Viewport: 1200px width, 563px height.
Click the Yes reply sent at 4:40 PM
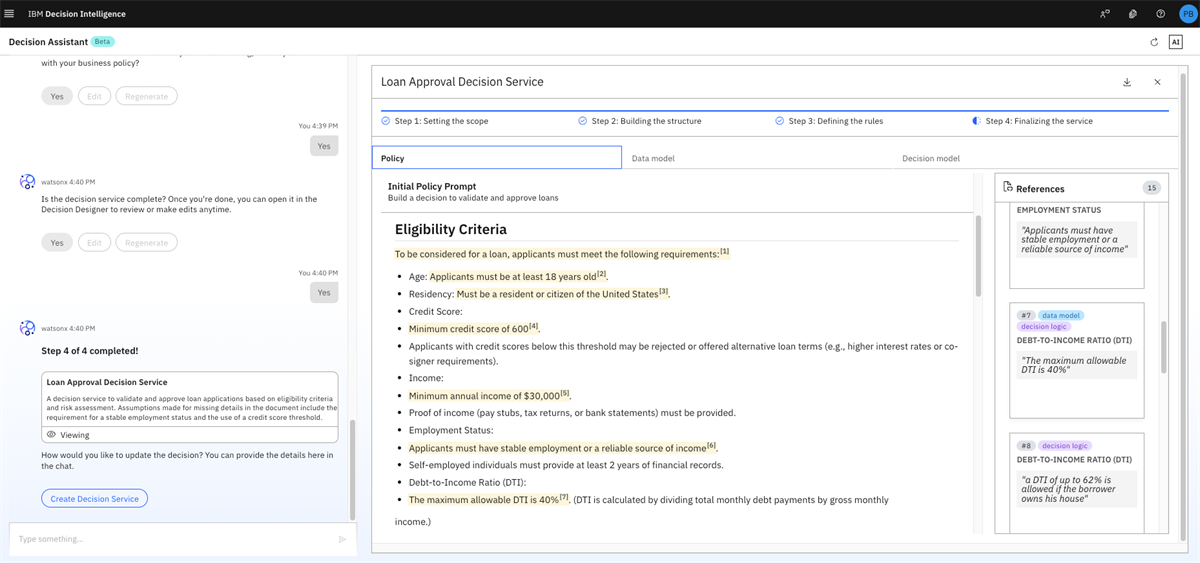tap(323, 292)
